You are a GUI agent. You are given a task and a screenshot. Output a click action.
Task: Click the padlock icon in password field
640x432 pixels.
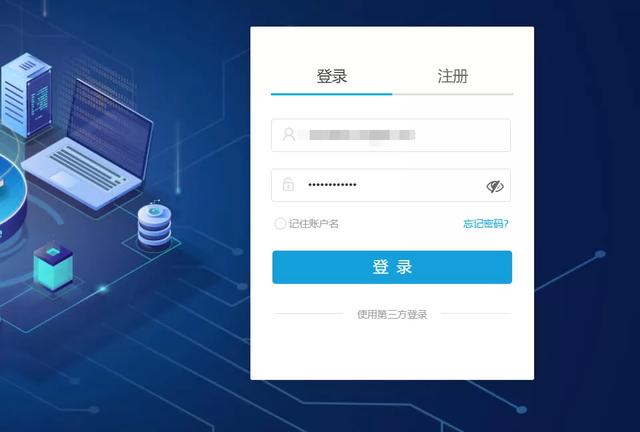(x=288, y=185)
